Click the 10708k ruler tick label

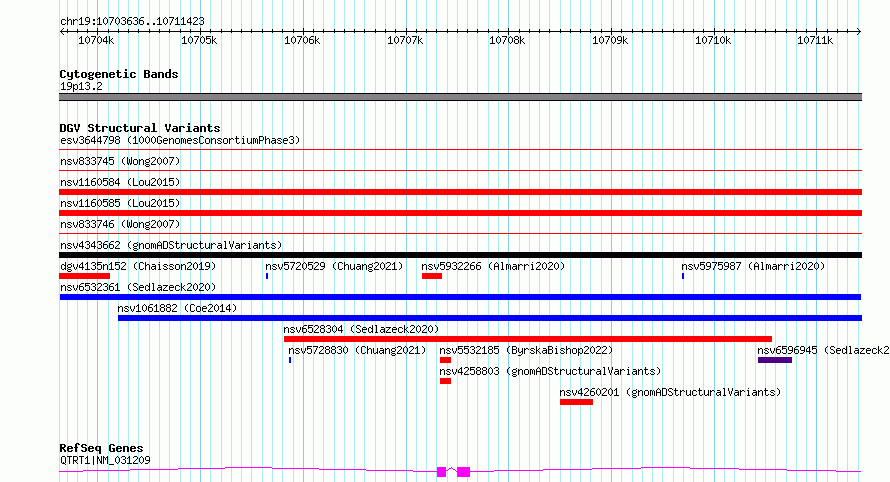point(507,40)
